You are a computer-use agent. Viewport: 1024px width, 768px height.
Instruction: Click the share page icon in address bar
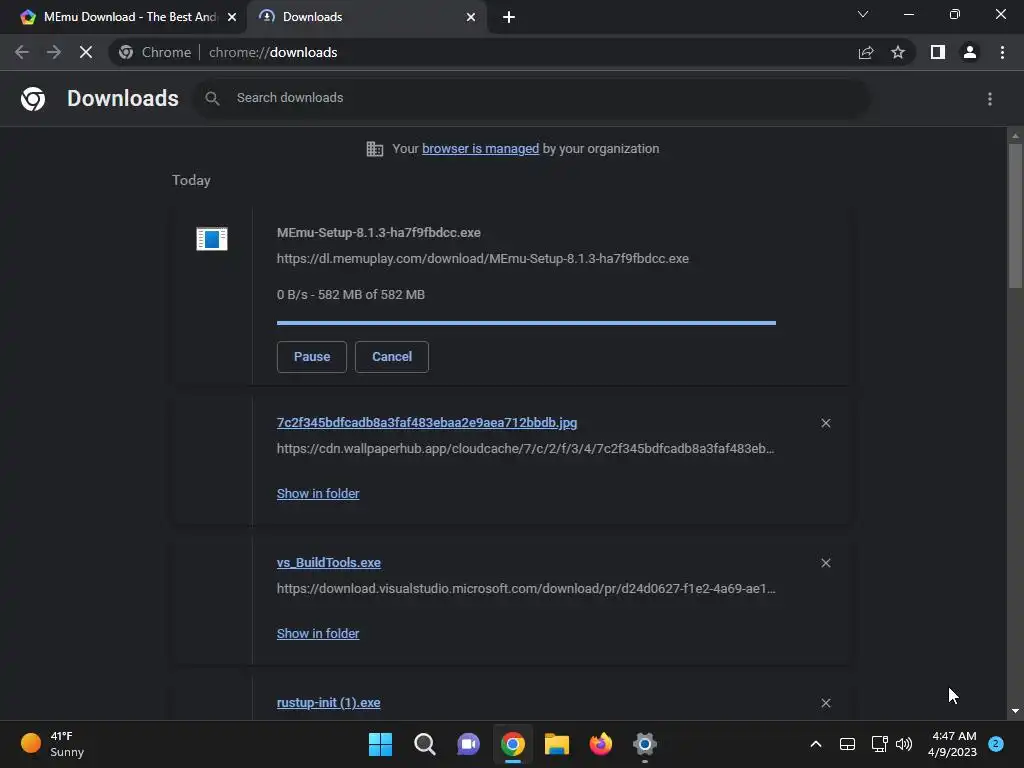pos(866,52)
